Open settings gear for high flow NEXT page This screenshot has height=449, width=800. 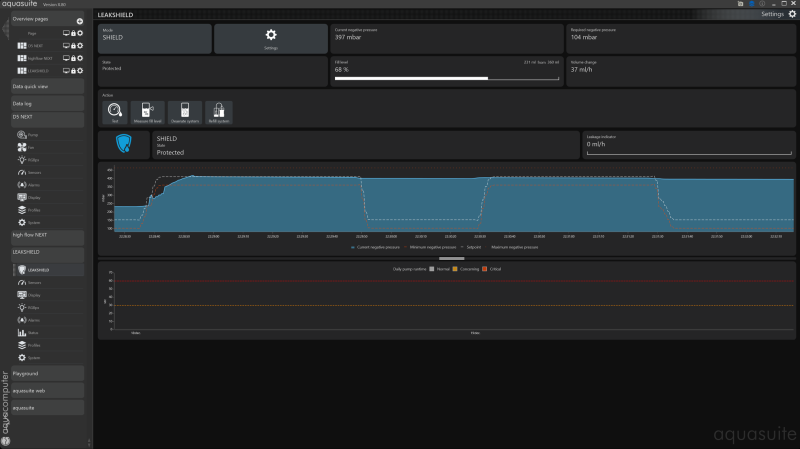coord(80,58)
